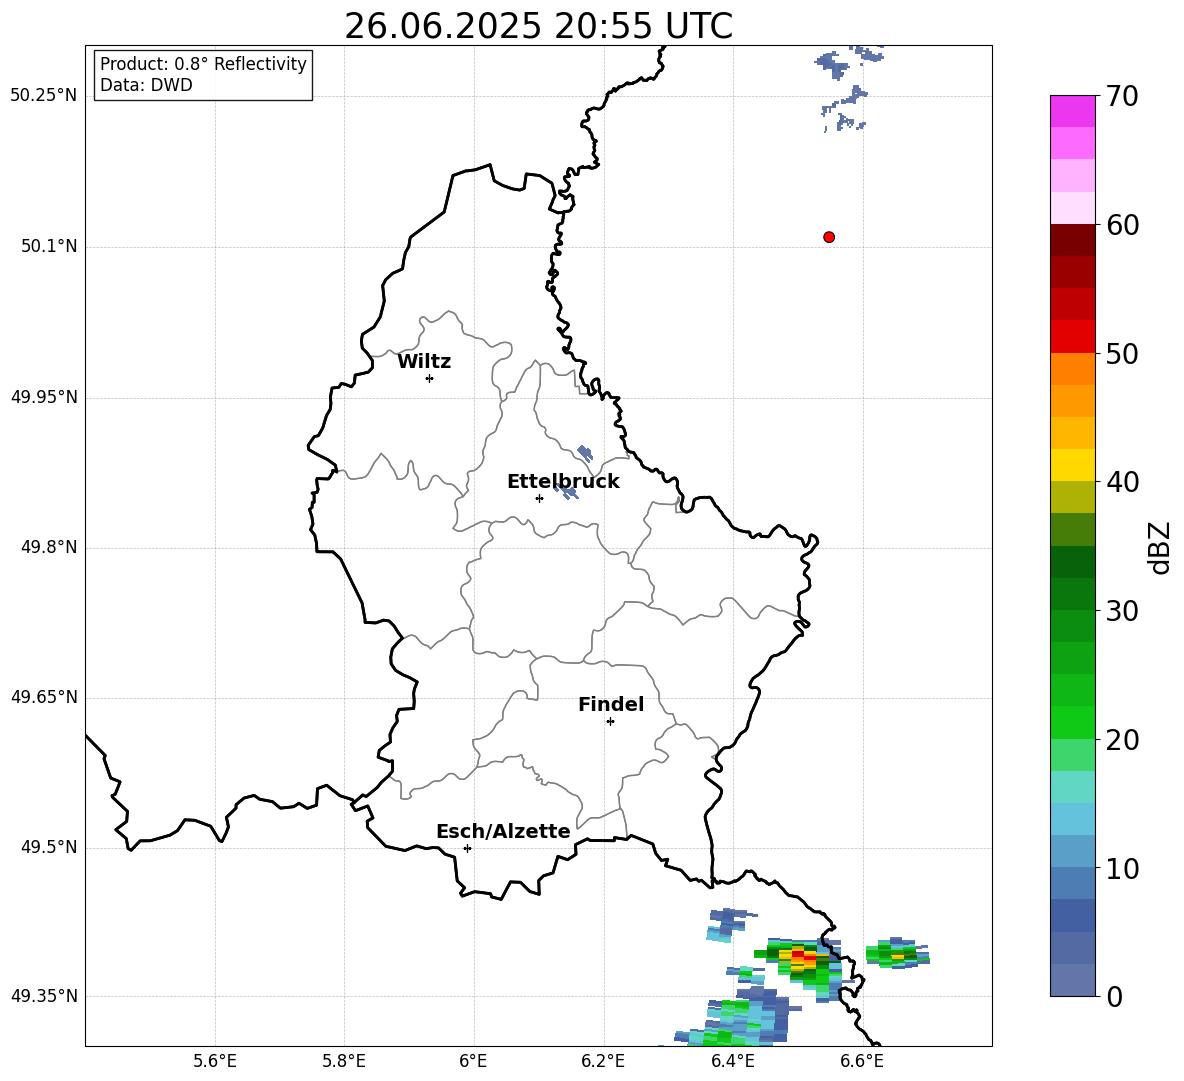Click the 50.25°N latitude label
Image resolution: width=1184 pixels, height=1081 pixels.
43,96
